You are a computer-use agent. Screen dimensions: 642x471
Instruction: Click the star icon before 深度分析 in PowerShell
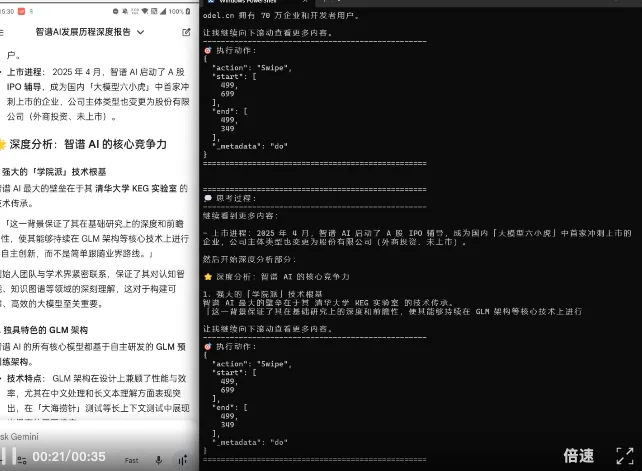tap(208, 277)
